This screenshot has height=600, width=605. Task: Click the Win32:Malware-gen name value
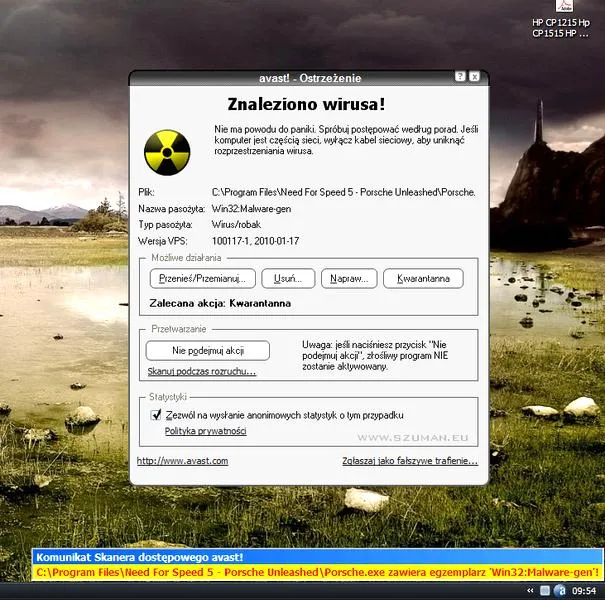coord(251,209)
